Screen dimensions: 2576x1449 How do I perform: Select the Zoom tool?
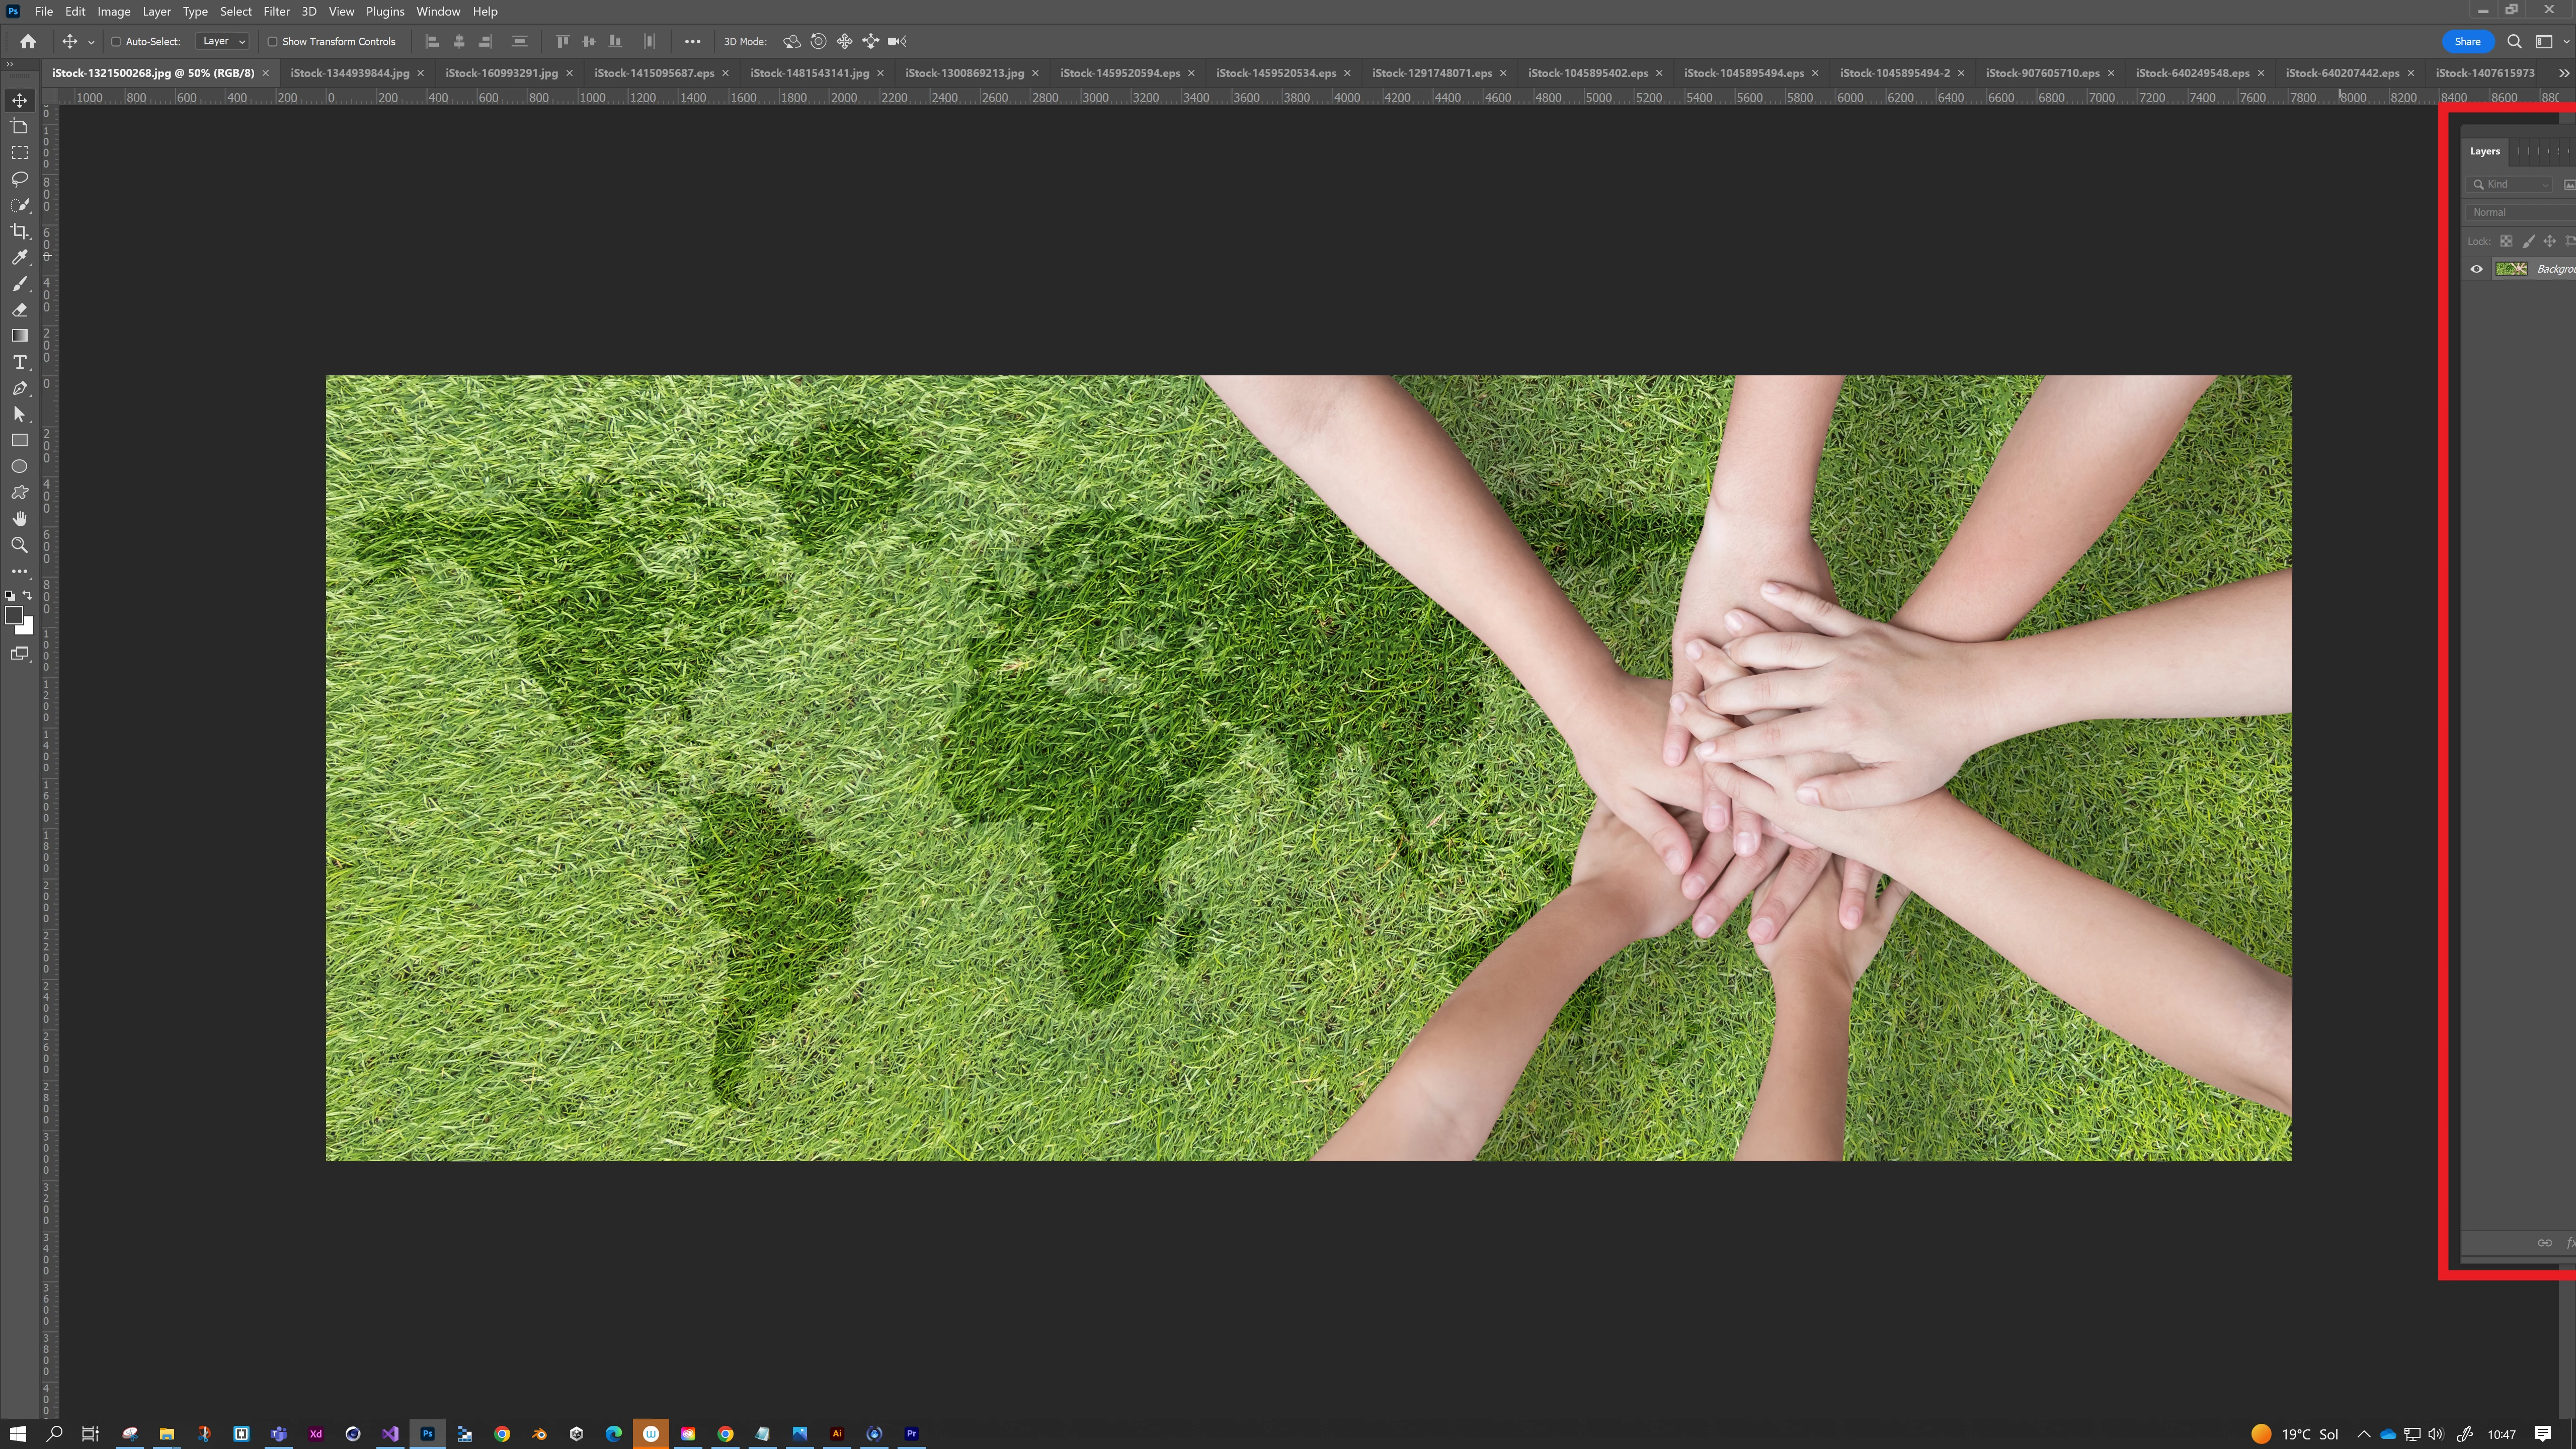click(x=19, y=545)
